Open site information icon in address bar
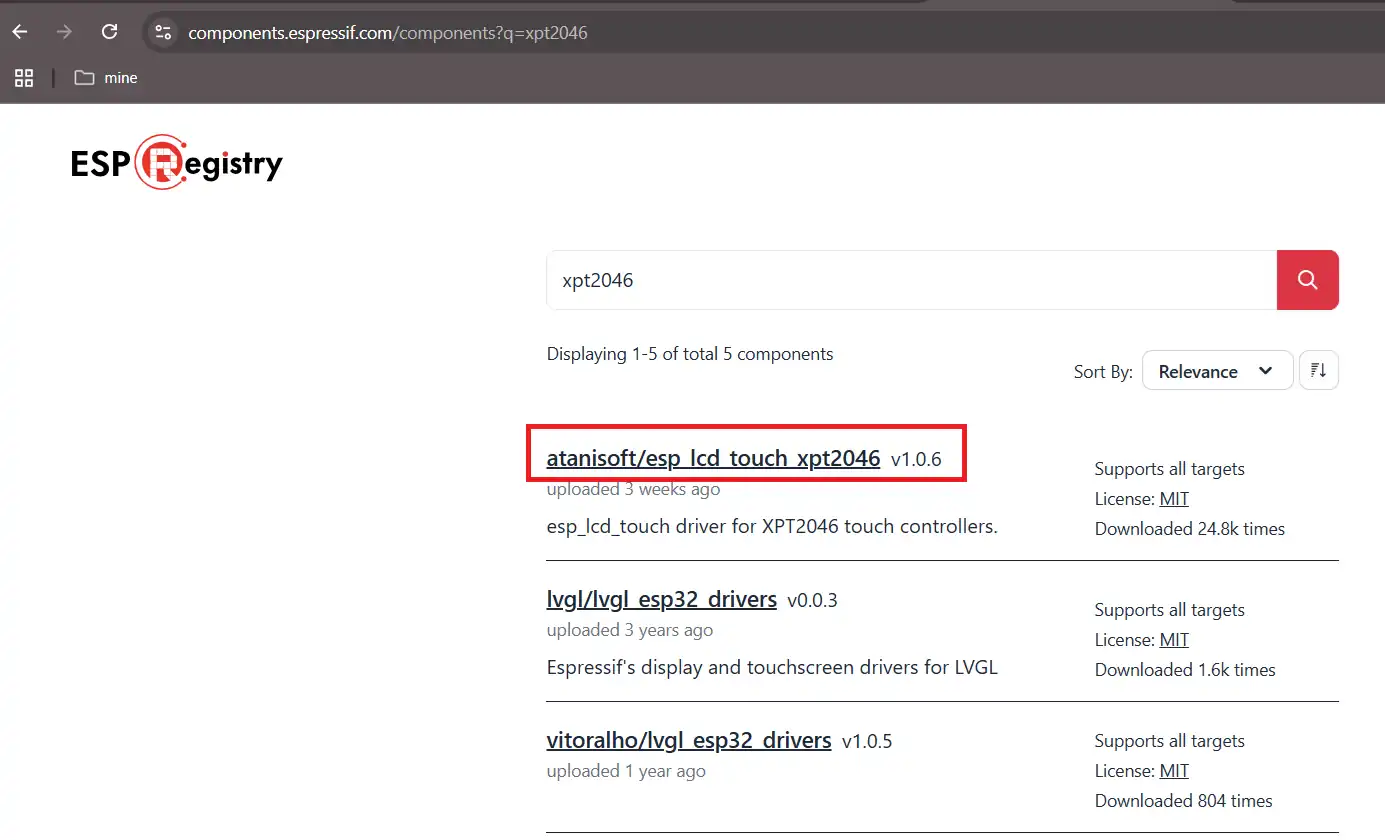1385x840 pixels. coord(164,32)
